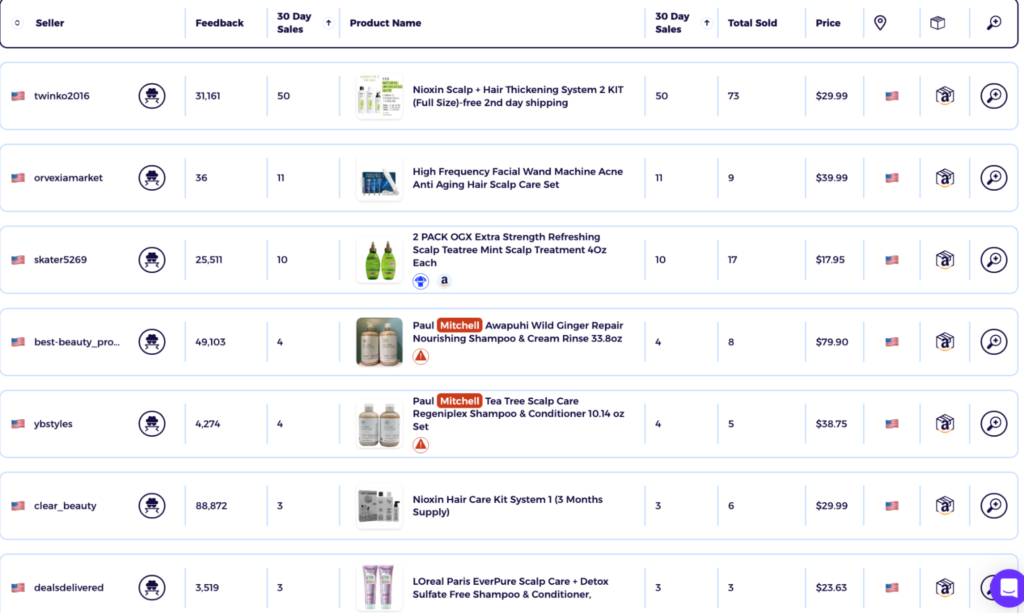Click warning triangle under Tea Tree Scalp Care product
The width and height of the screenshot is (1024, 613).
[x=421, y=445]
